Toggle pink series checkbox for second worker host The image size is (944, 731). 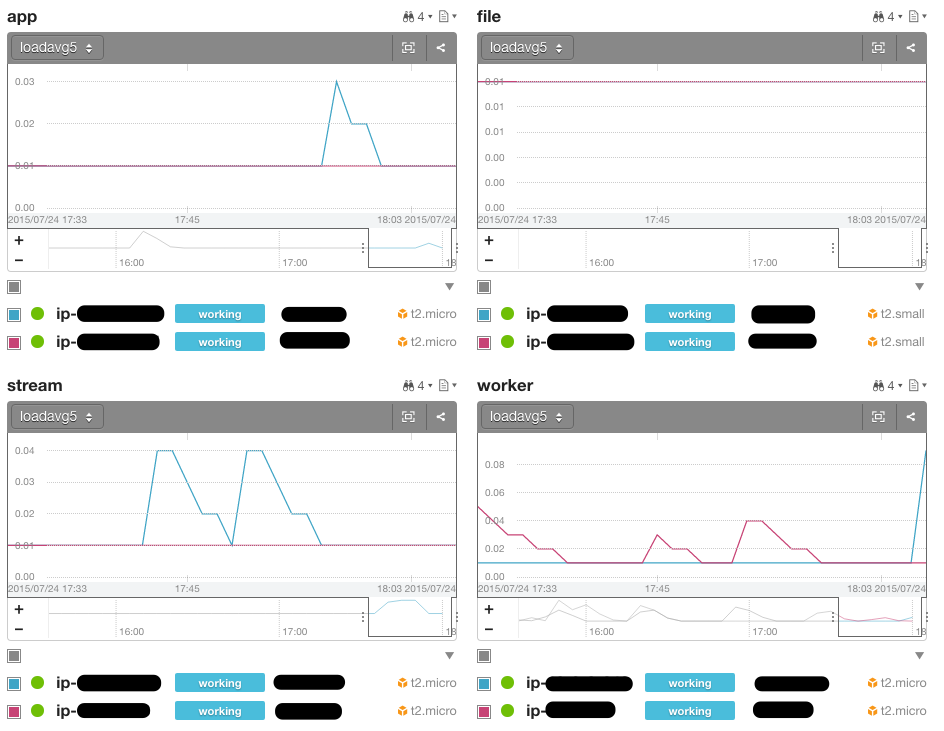[x=484, y=712]
